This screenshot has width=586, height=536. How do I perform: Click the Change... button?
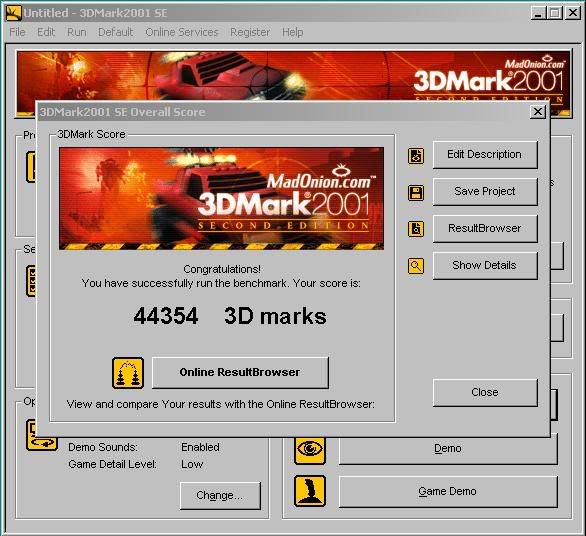coord(220,496)
